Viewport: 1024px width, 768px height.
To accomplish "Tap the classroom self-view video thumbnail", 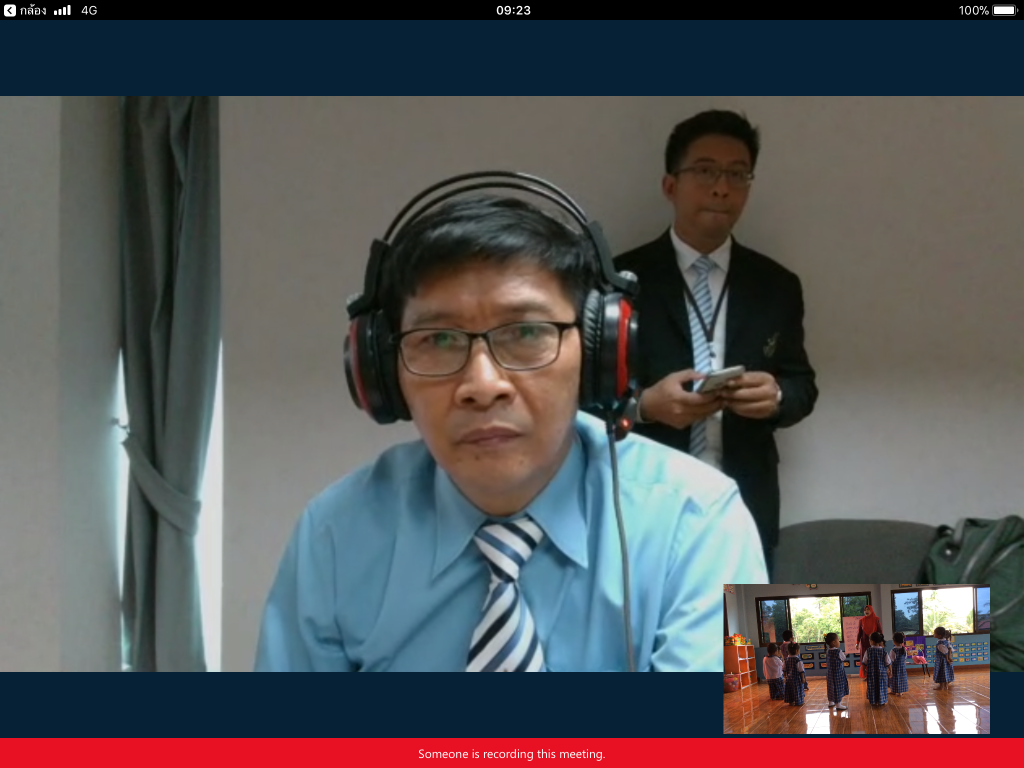I will (x=856, y=659).
